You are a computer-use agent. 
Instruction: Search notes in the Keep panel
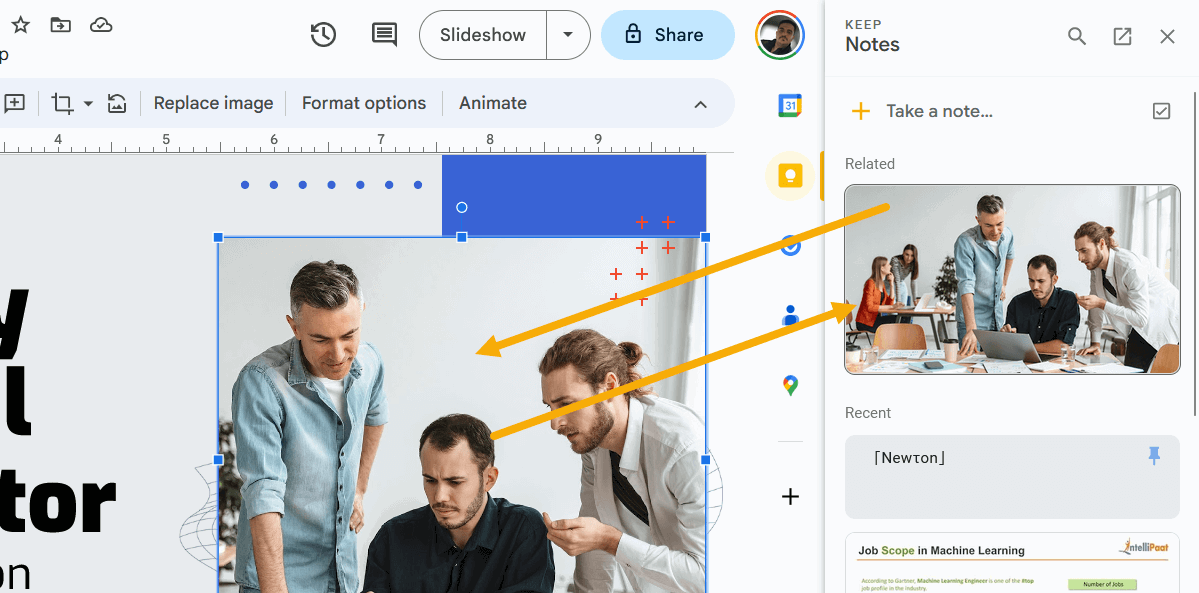click(1076, 35)
